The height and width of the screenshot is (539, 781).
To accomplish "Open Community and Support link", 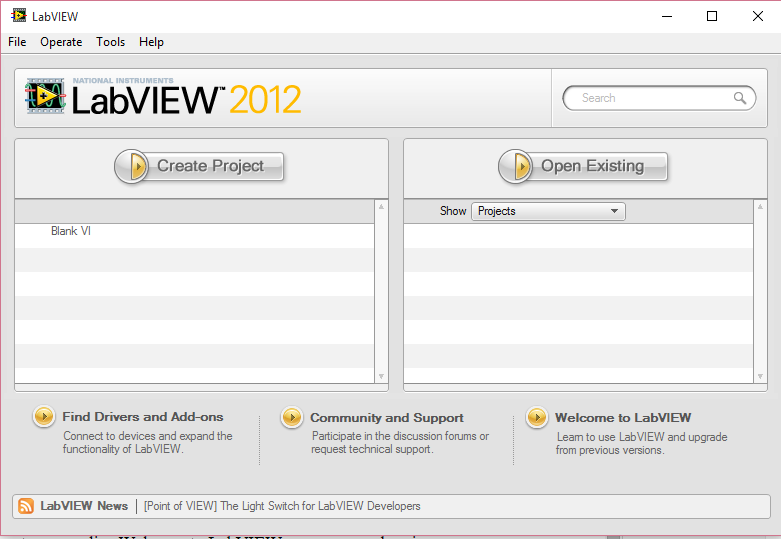I will pyautogui.click(x=387, y=417).
